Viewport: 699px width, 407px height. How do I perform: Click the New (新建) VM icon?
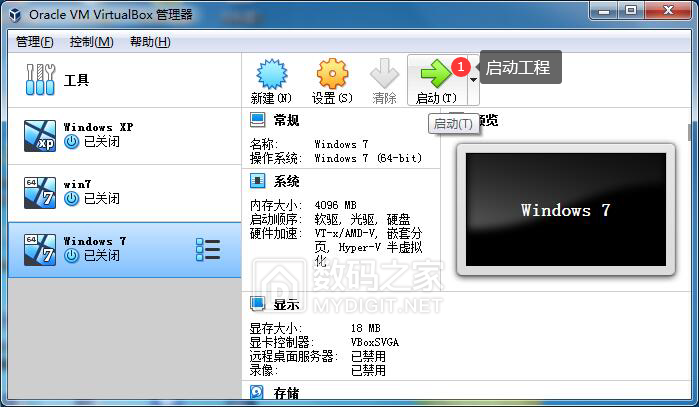271,75
